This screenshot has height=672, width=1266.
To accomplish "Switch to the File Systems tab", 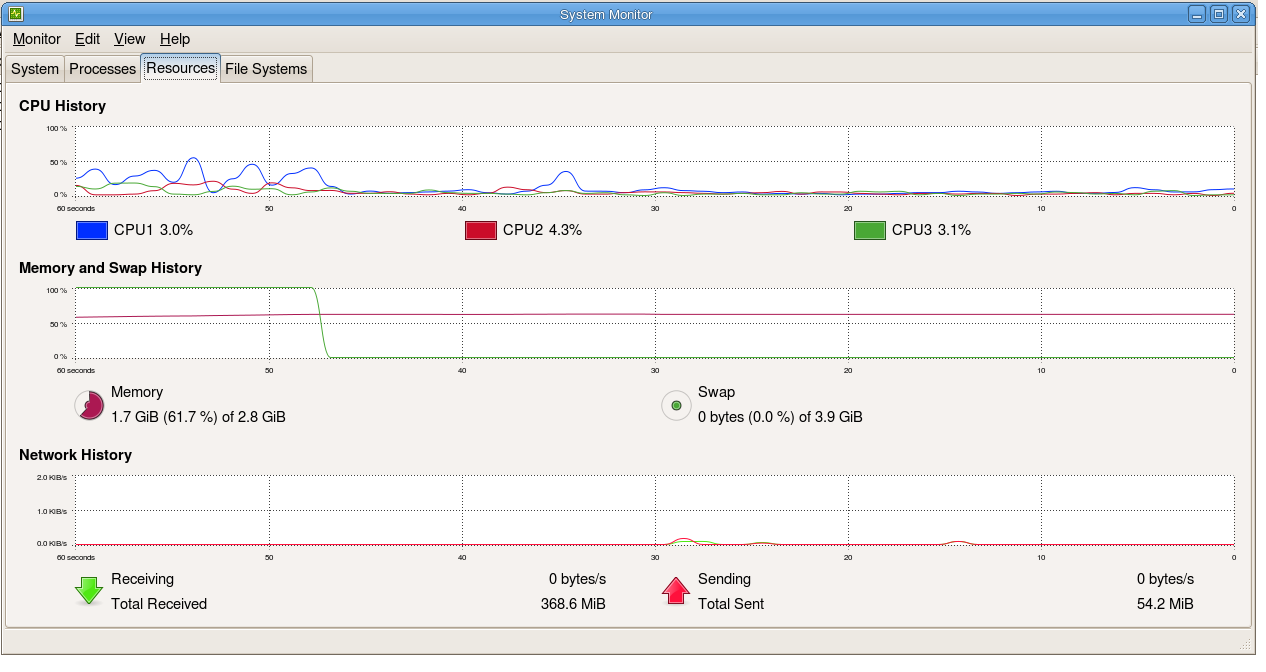I will pyautogui.click(x=266, y=69).
